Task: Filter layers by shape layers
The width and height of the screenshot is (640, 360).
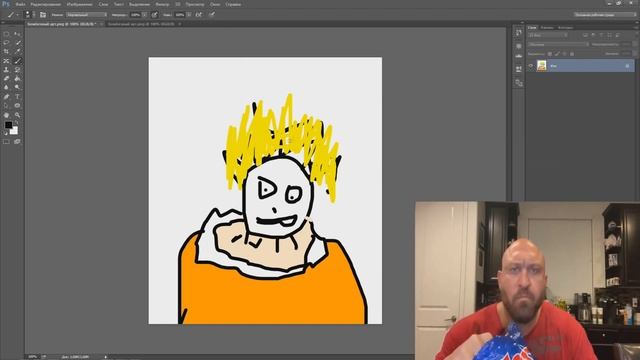Action: (609, 36)
